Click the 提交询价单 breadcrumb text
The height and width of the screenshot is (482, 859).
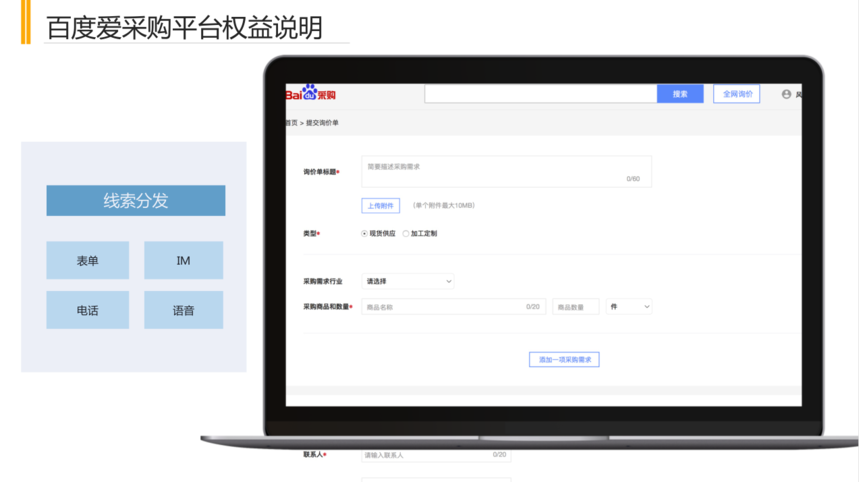click(x=322, y=123)
